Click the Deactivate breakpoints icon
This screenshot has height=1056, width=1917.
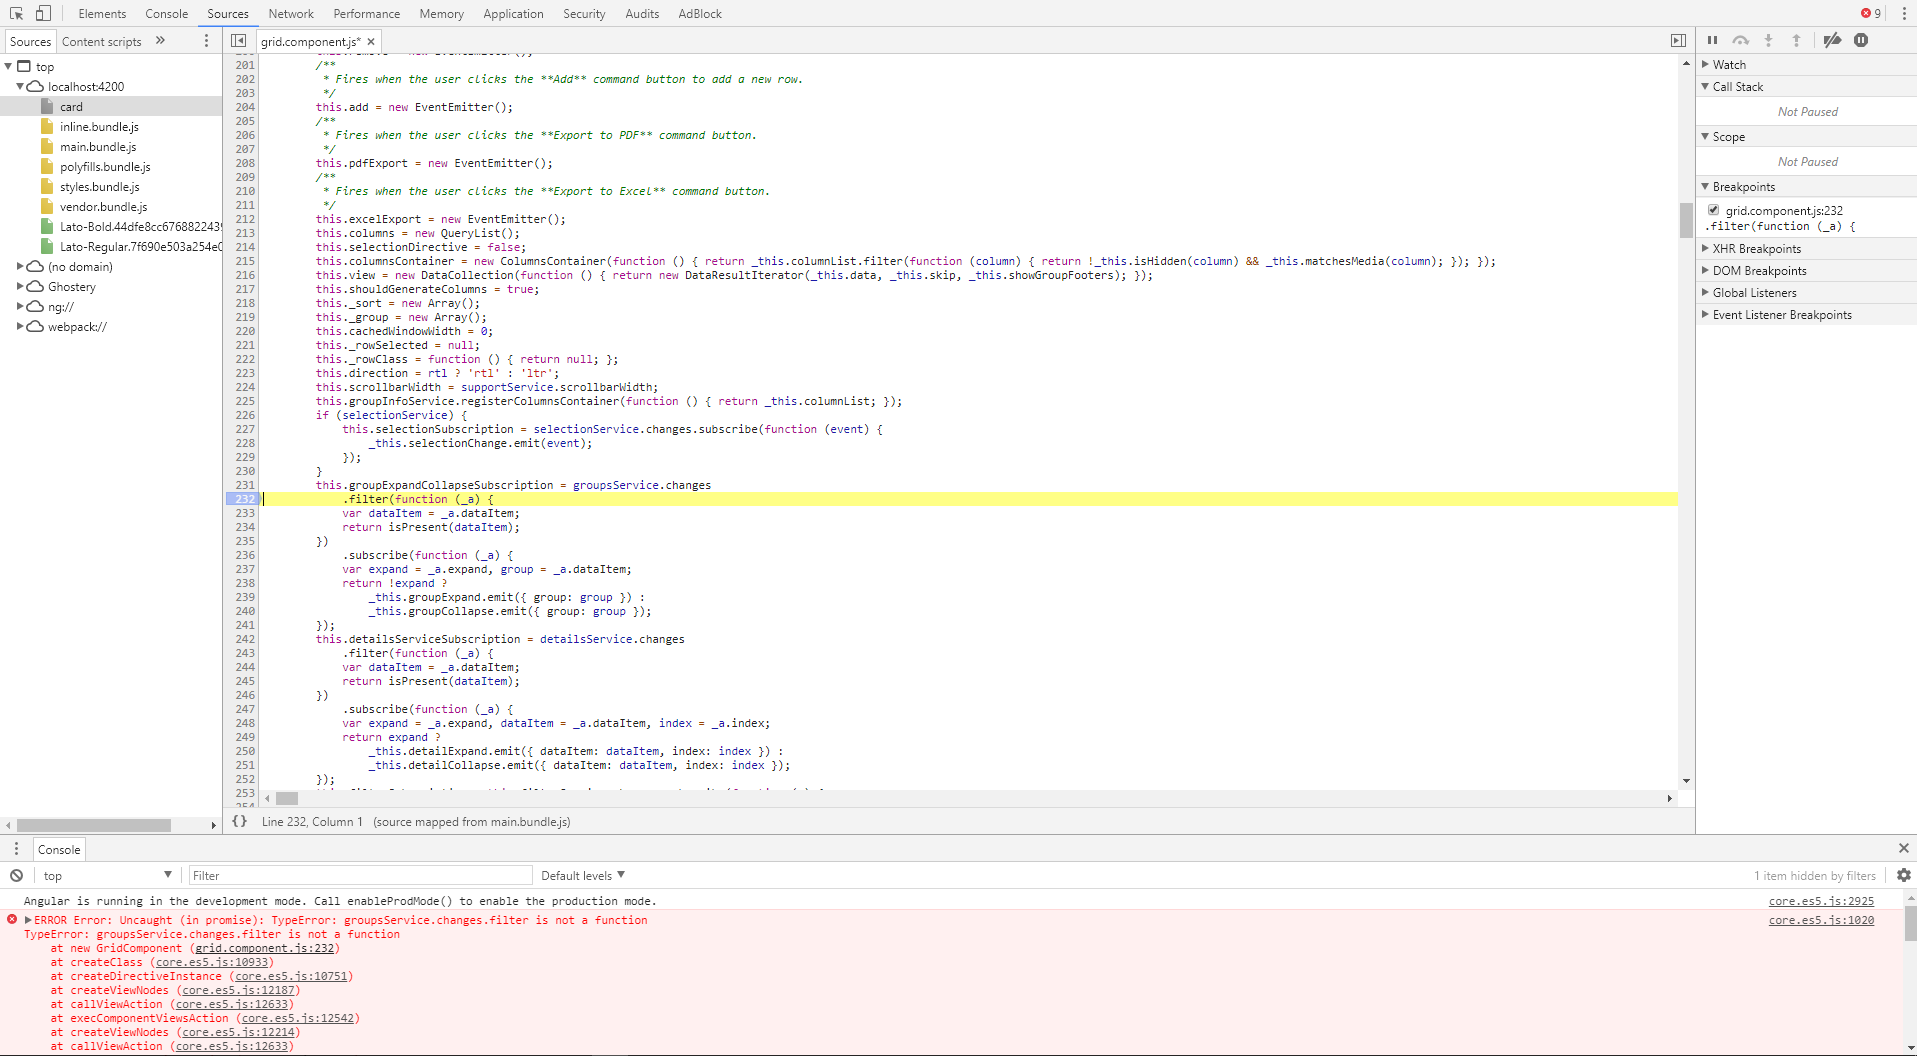pos(1833,40)
